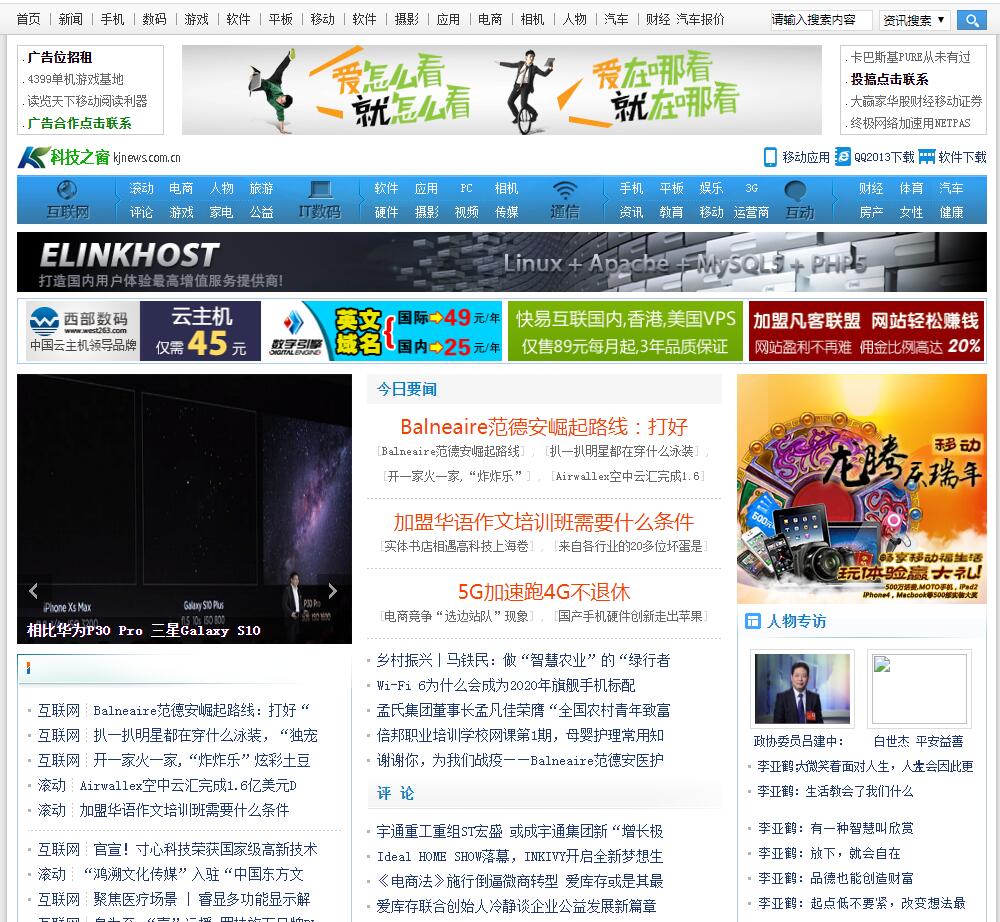The width and height of the screenshot is (1000, 922).
Task: Open the 政协委员吕建中 portrait thumbnail
Action: pyautogui.click(x=802, y=689)
